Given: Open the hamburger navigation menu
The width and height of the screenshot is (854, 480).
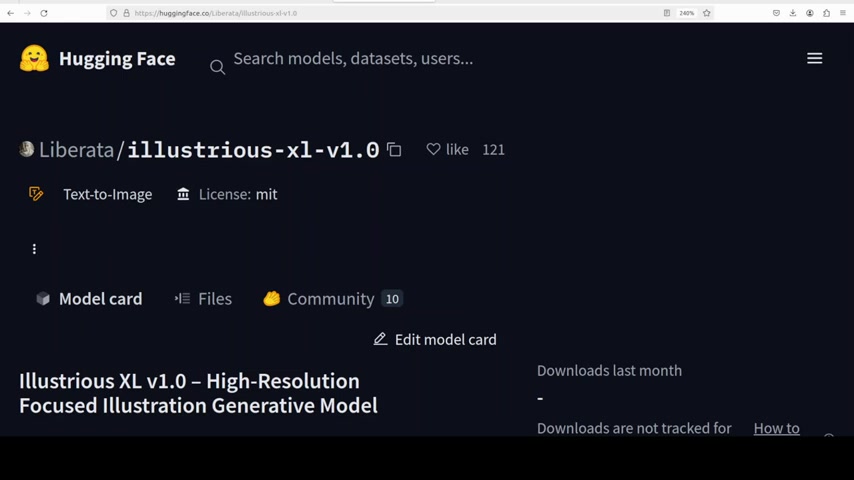Looking at the screenshot, I should pyautogui.click(x=814, y=59).
